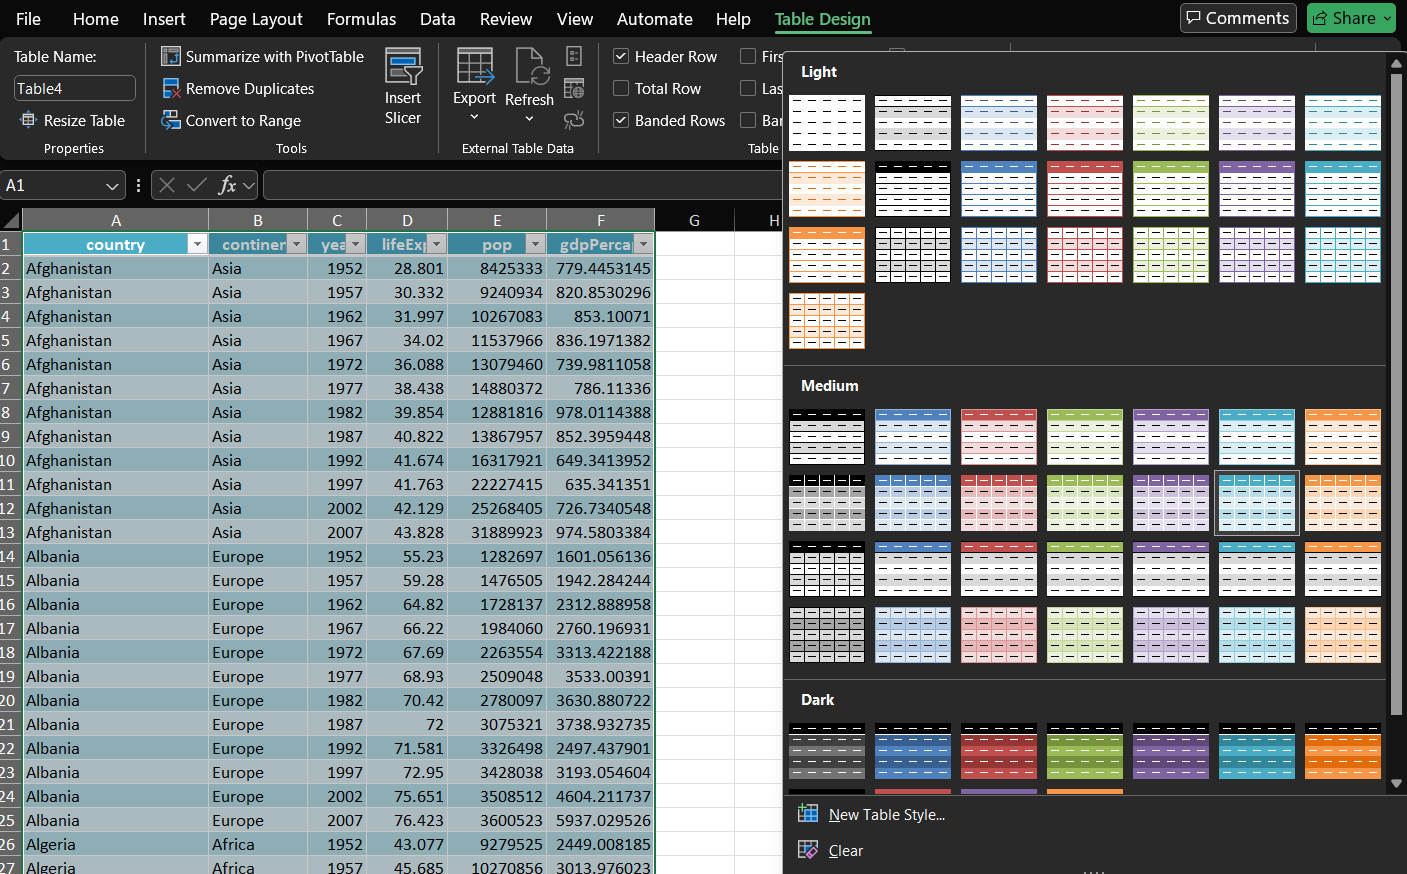Image resolution: width=1407 pixels, height=874 pixels.
Task: Edit the Table Name field
Action: pyautogui.click(x=74, y=89)
